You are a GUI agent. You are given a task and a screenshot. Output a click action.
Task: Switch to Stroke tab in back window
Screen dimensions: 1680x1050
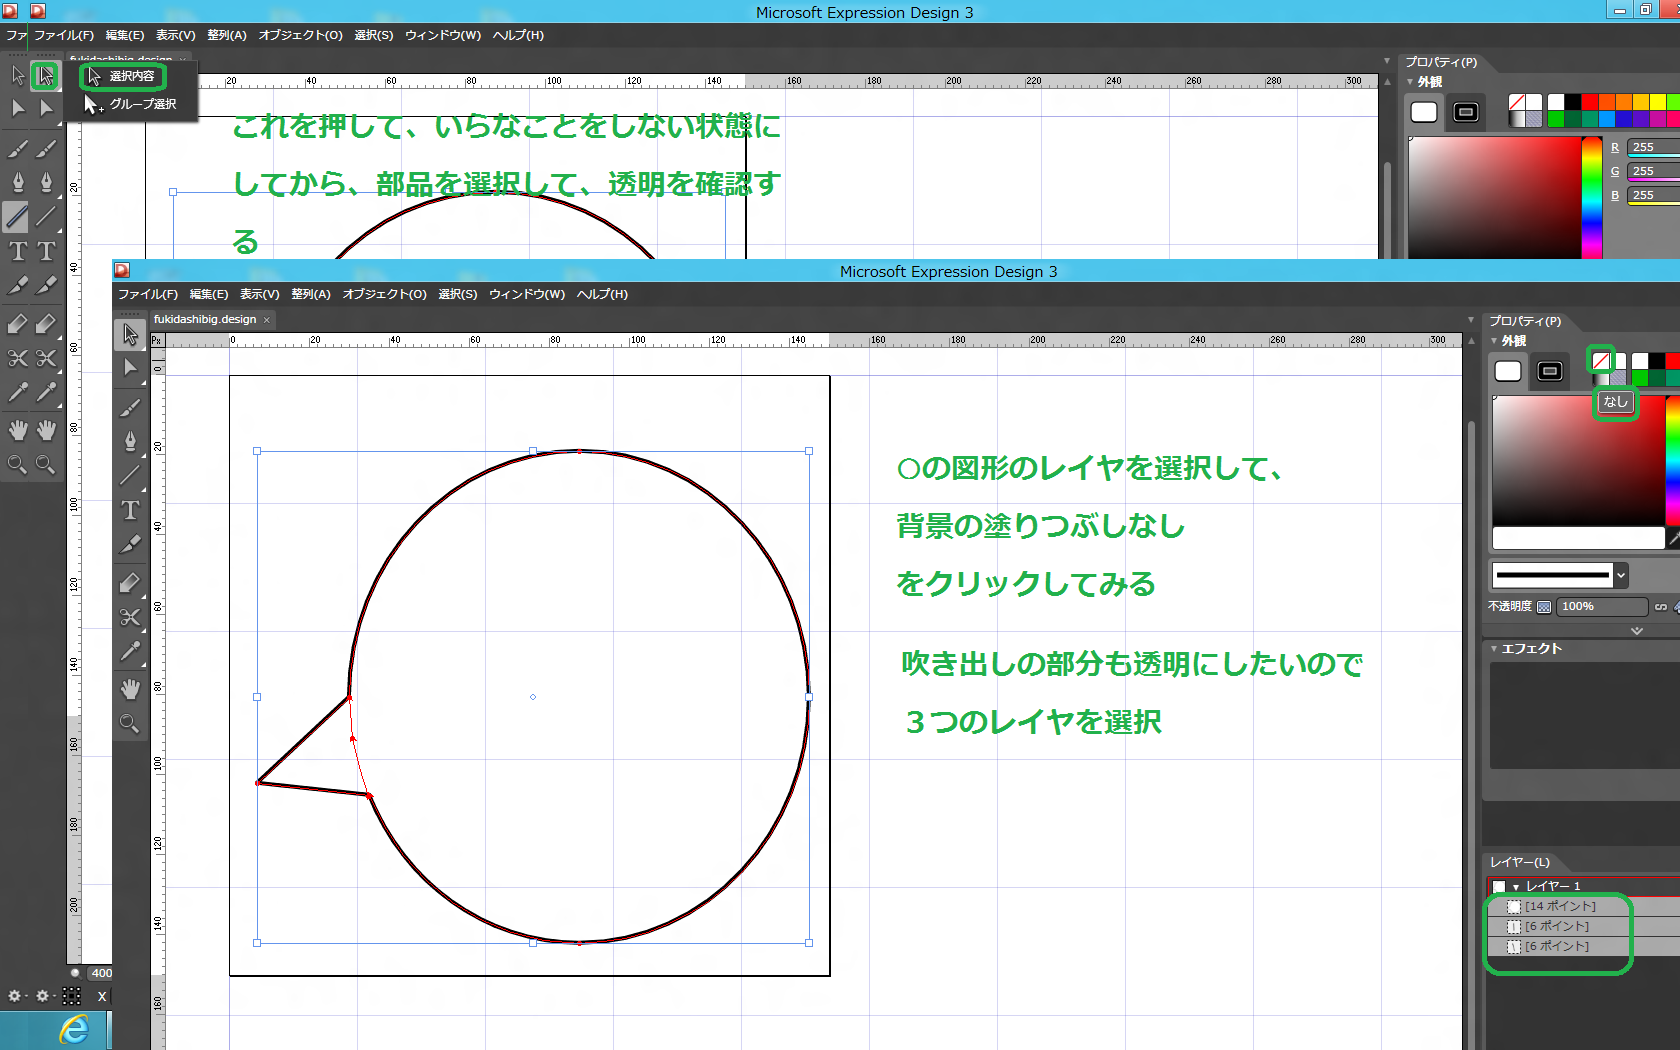[1466, 112]
